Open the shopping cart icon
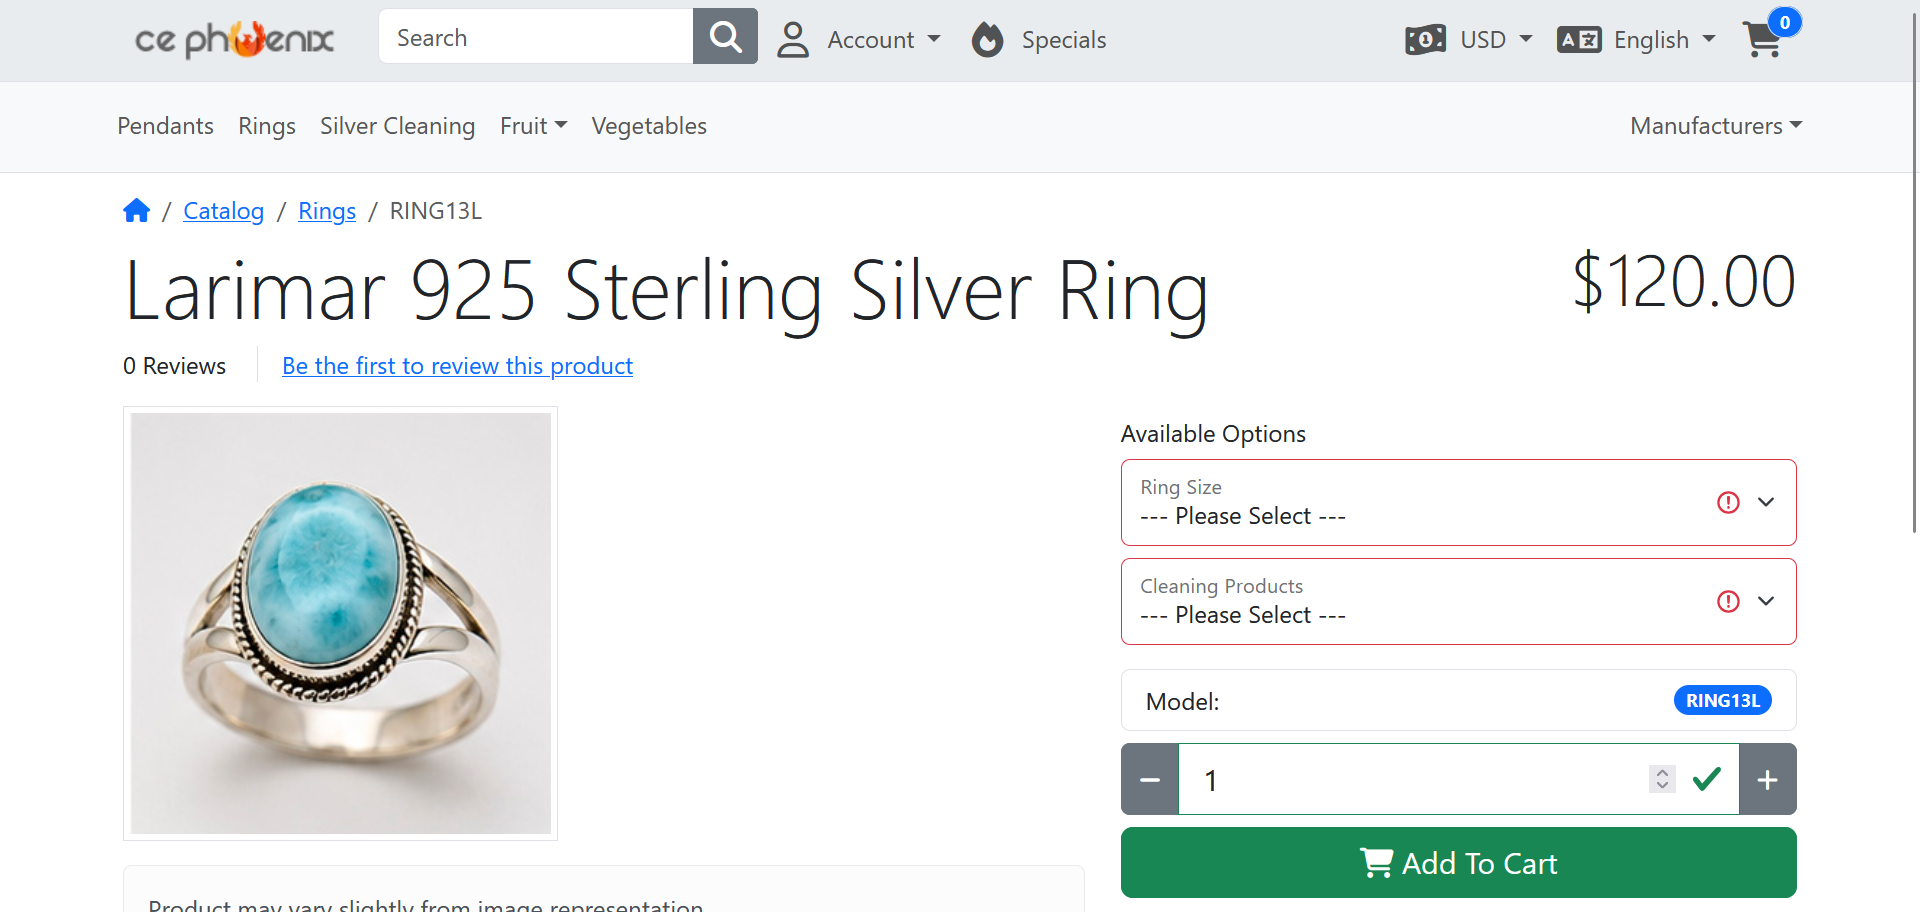 tap(1762, 40)
